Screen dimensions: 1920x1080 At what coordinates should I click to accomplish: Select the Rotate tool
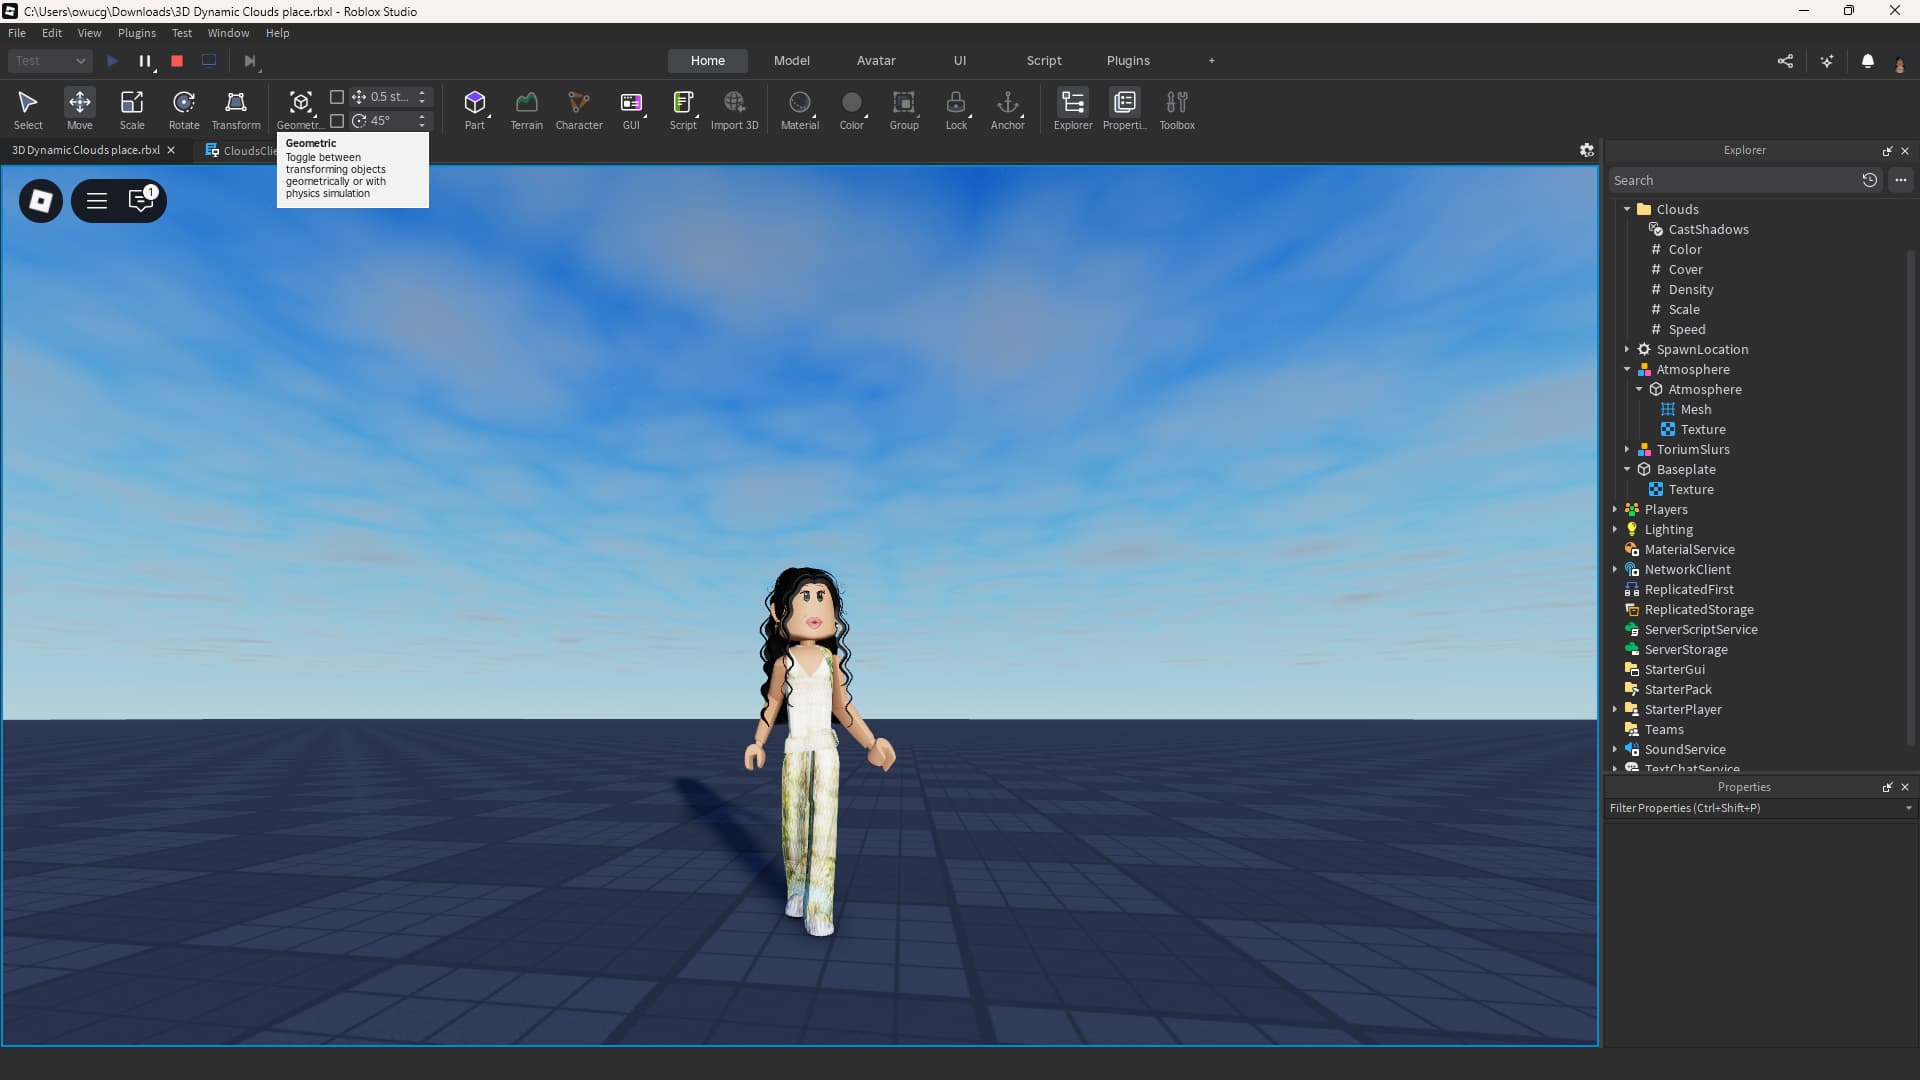coord(184,108)
